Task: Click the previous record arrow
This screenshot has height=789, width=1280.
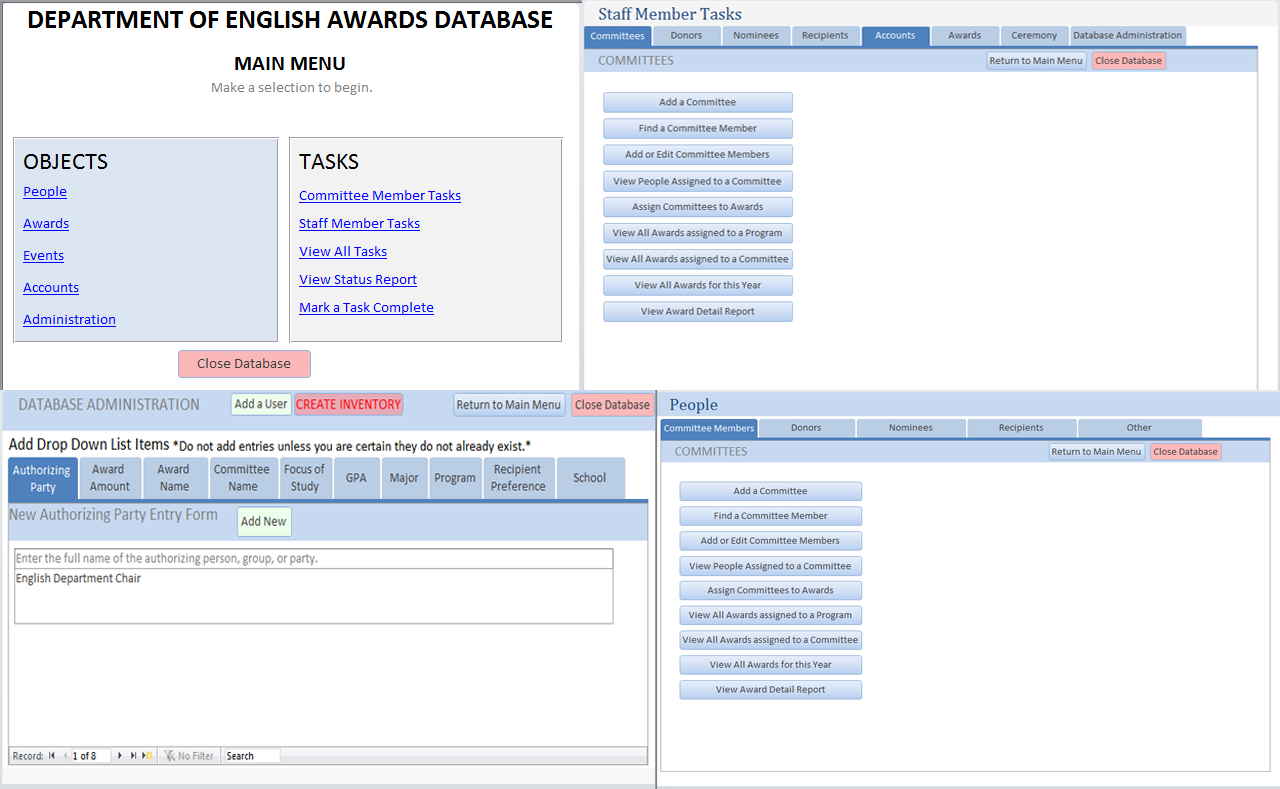Action: point(65,756)
